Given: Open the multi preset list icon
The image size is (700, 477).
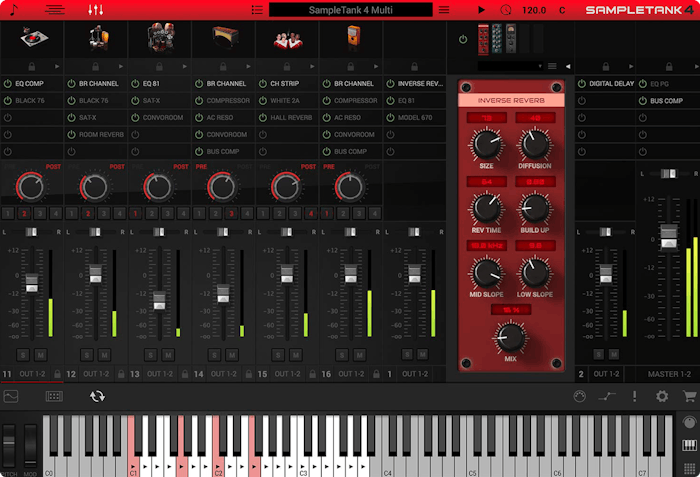Looking at the screenshot, I should (x=257, y=9).
